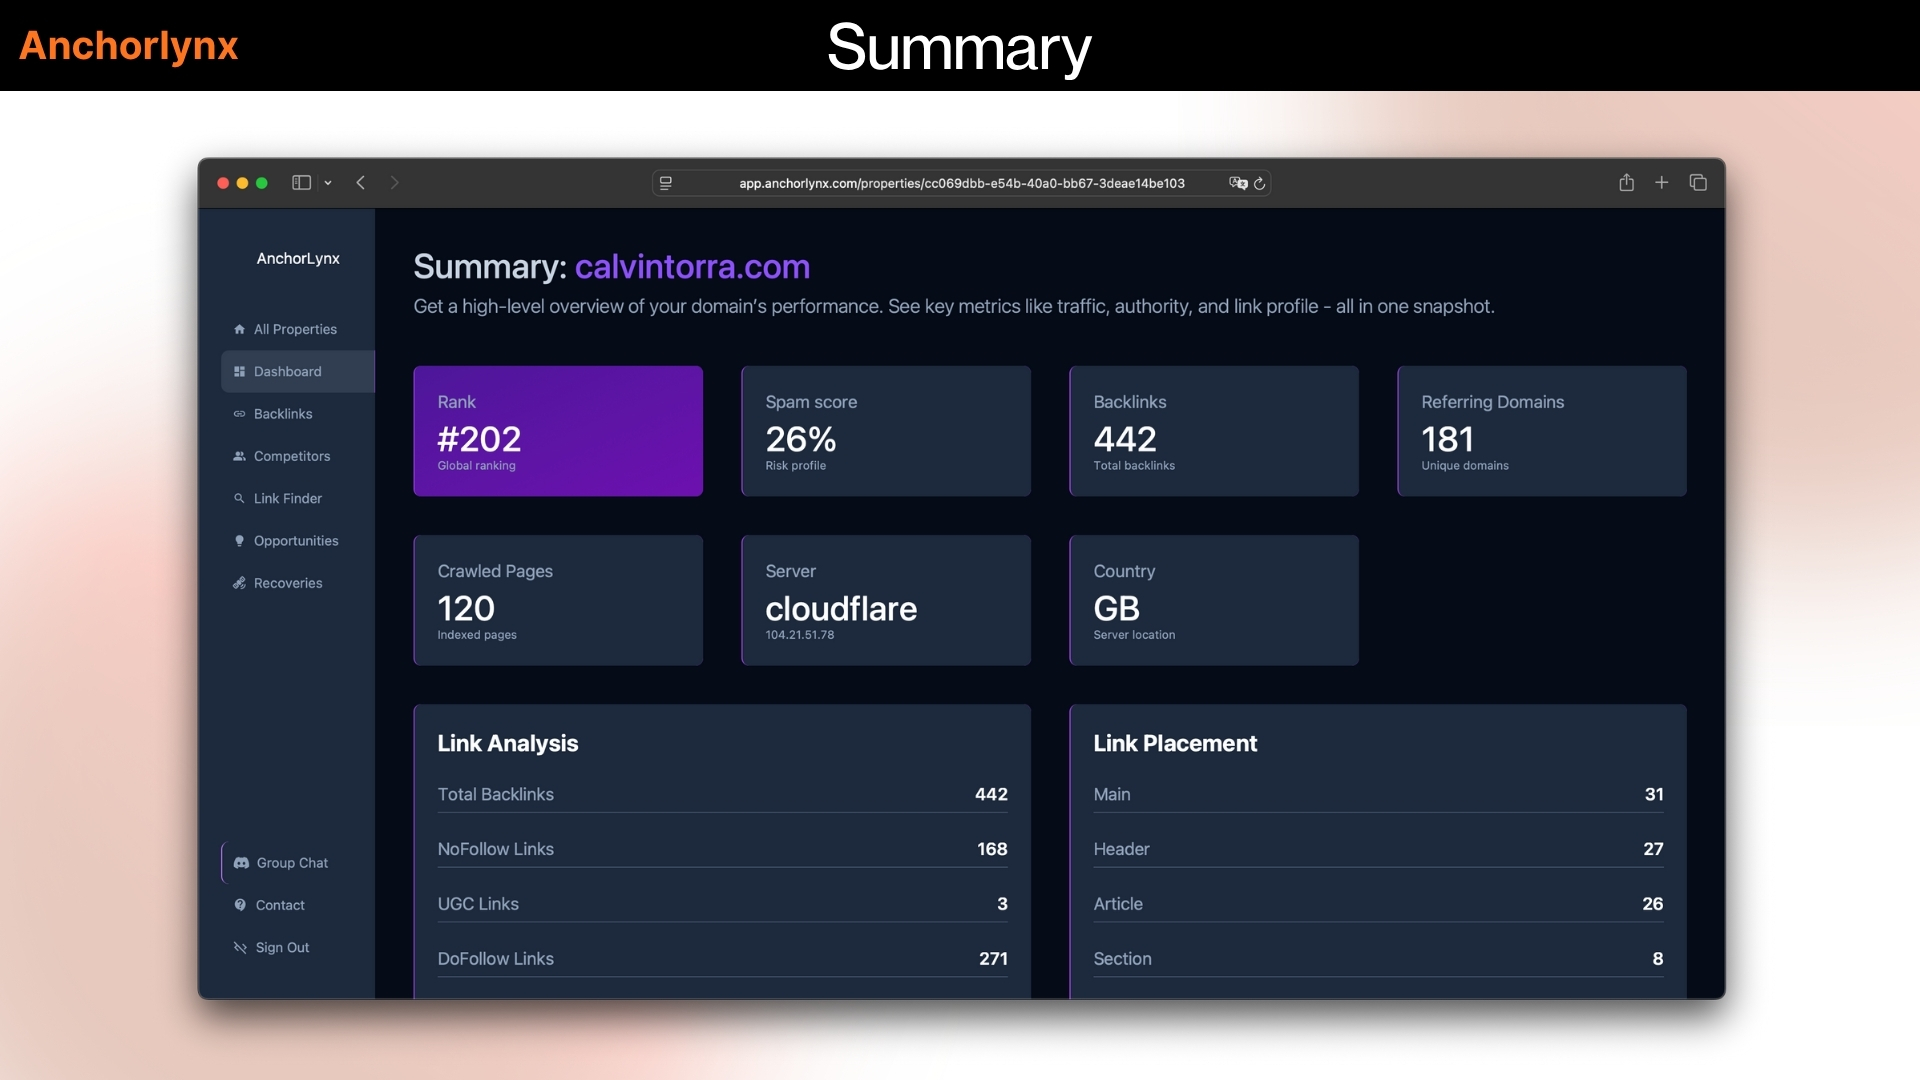1920x1080 pixels.
Task: Click the Opportunities lightbulb icon
Action: (x=239, y=540)
